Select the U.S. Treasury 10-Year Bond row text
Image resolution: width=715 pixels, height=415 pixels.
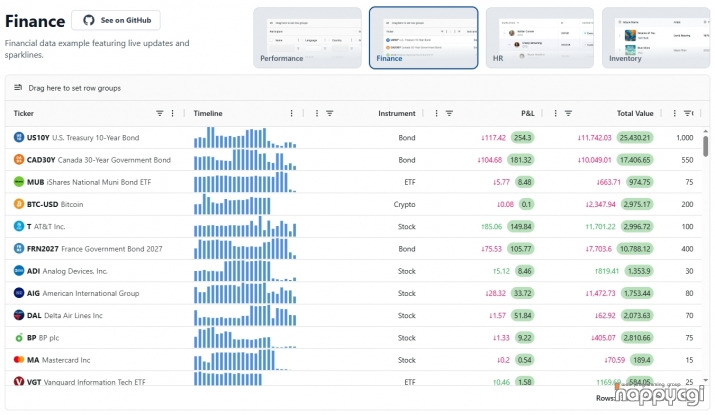click(x=95, y=137)
